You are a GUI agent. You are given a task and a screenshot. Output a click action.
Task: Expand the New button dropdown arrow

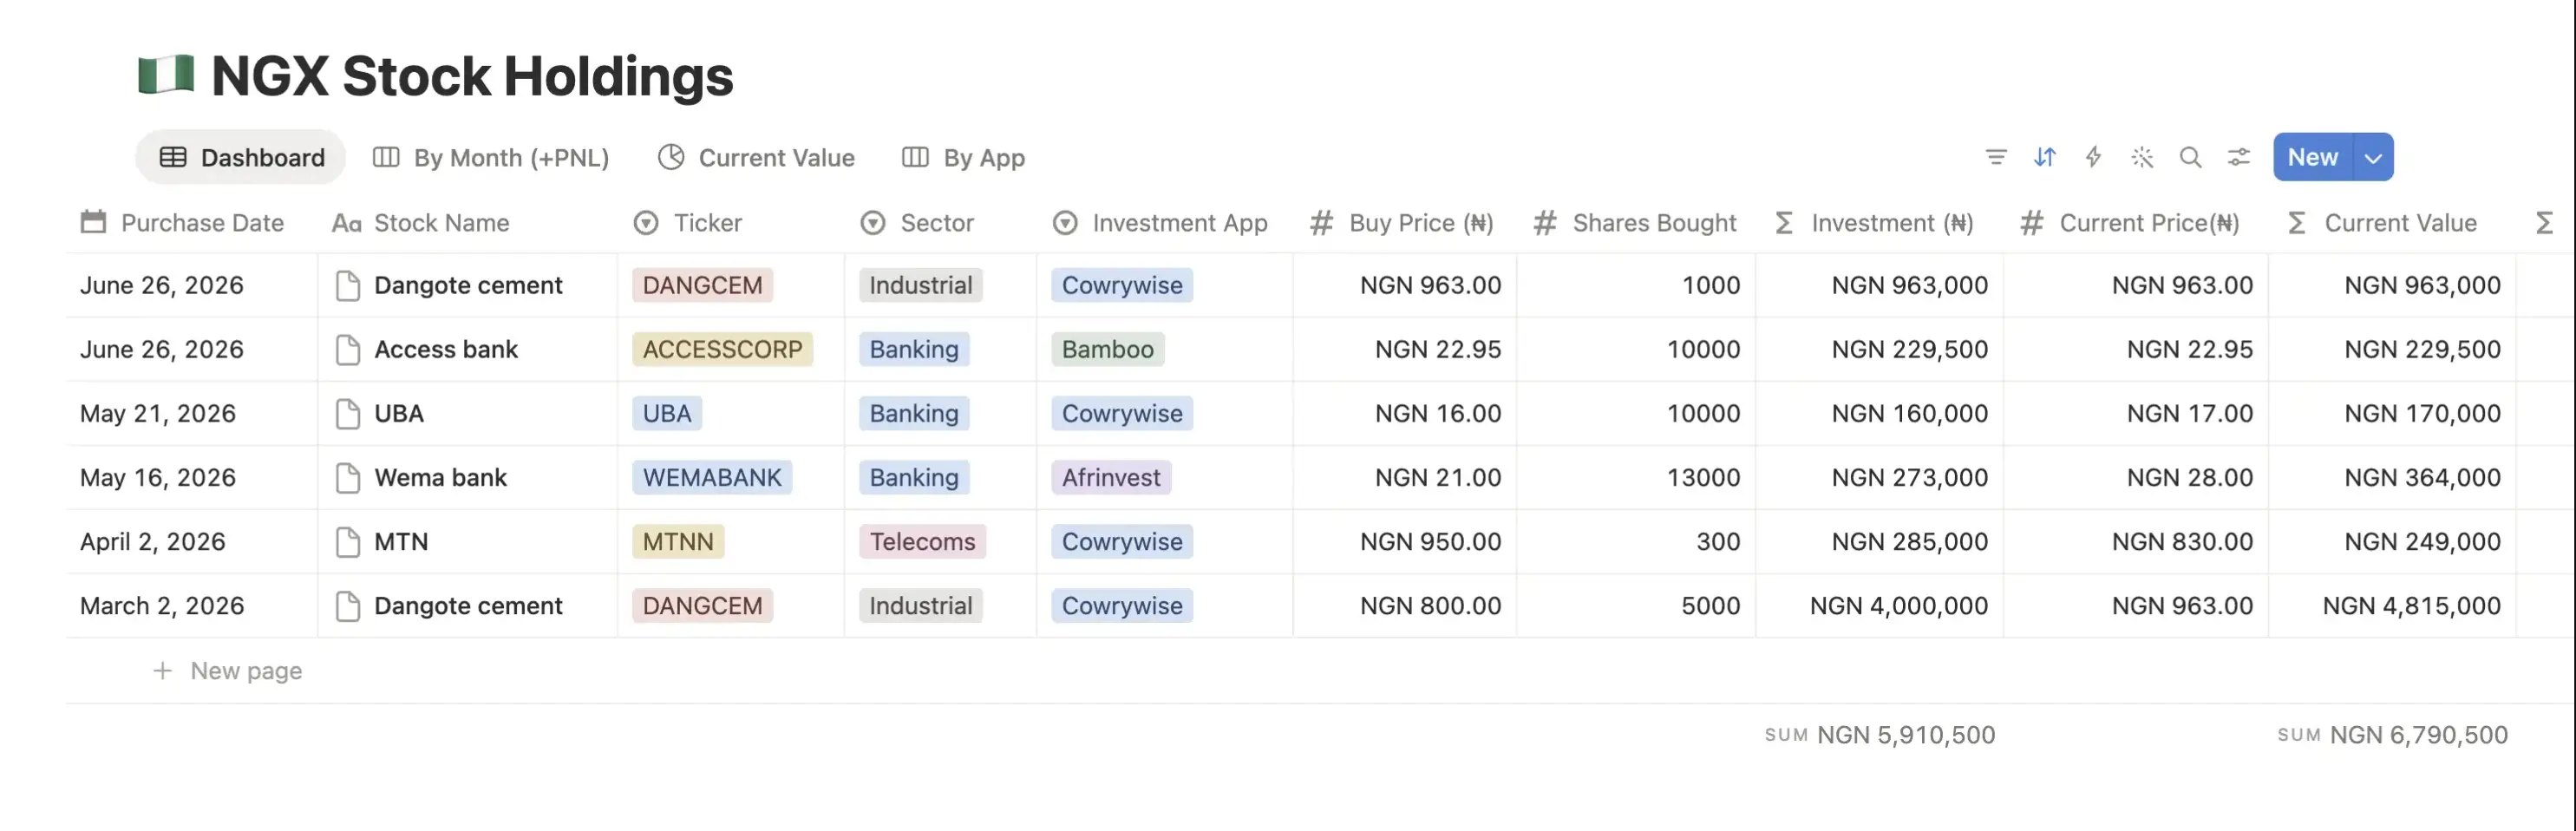coord(2372,157)
